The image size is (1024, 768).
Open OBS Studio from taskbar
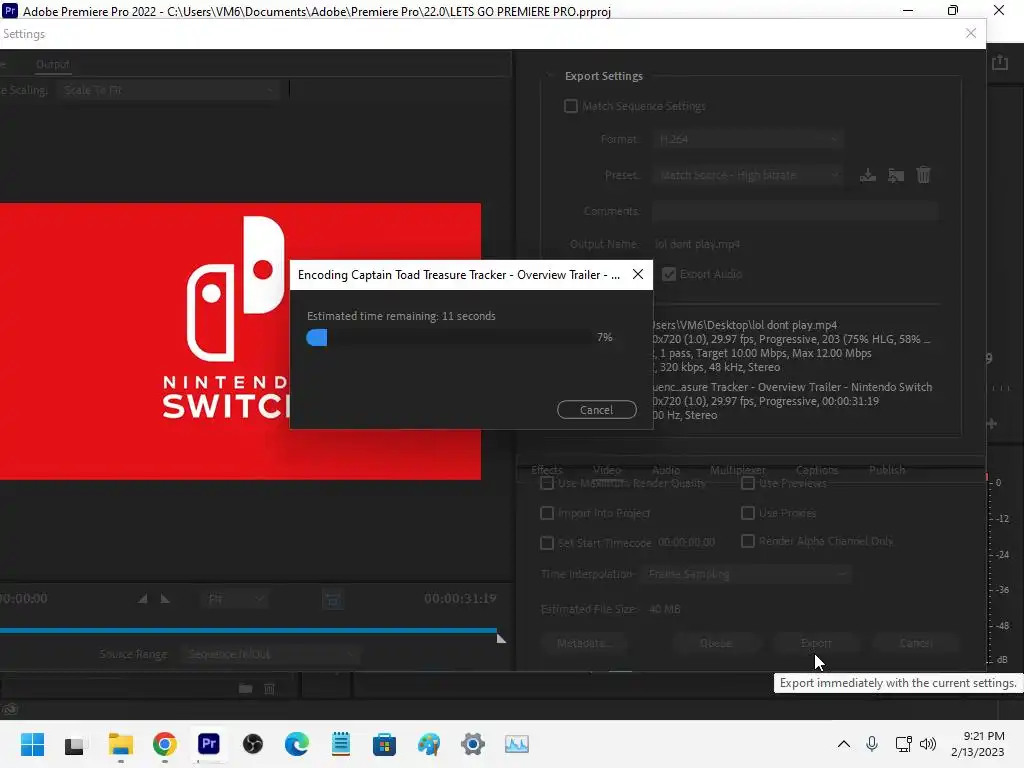253,744
